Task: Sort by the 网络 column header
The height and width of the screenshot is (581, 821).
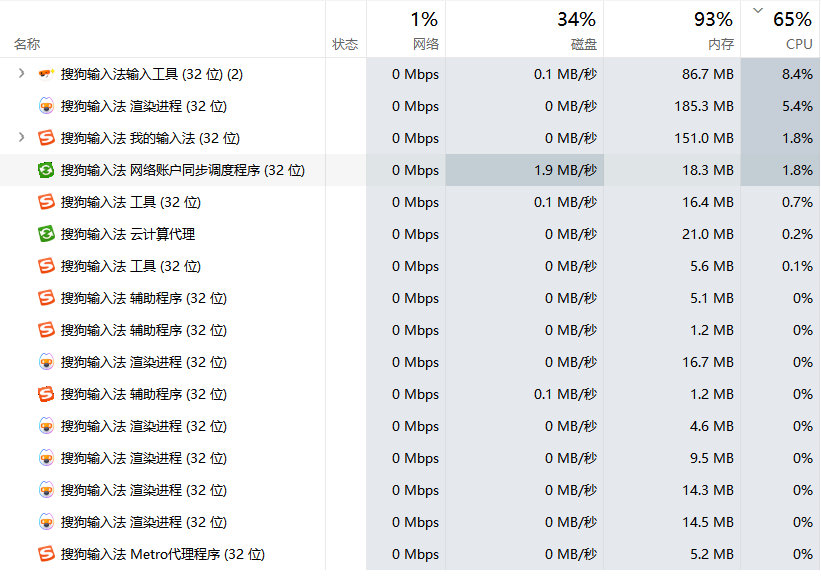Action: (x=406, y=29)
